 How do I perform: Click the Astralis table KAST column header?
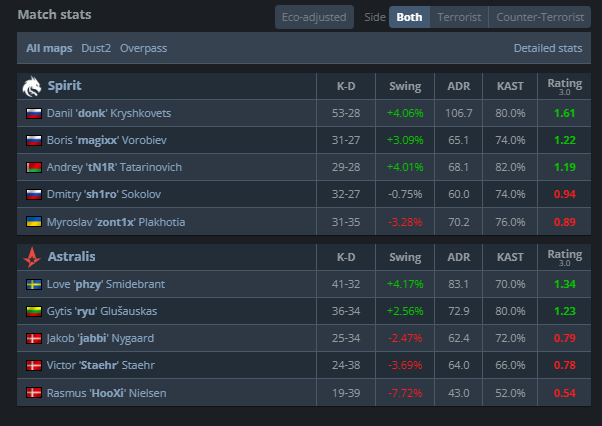click(x=510, y=257)
